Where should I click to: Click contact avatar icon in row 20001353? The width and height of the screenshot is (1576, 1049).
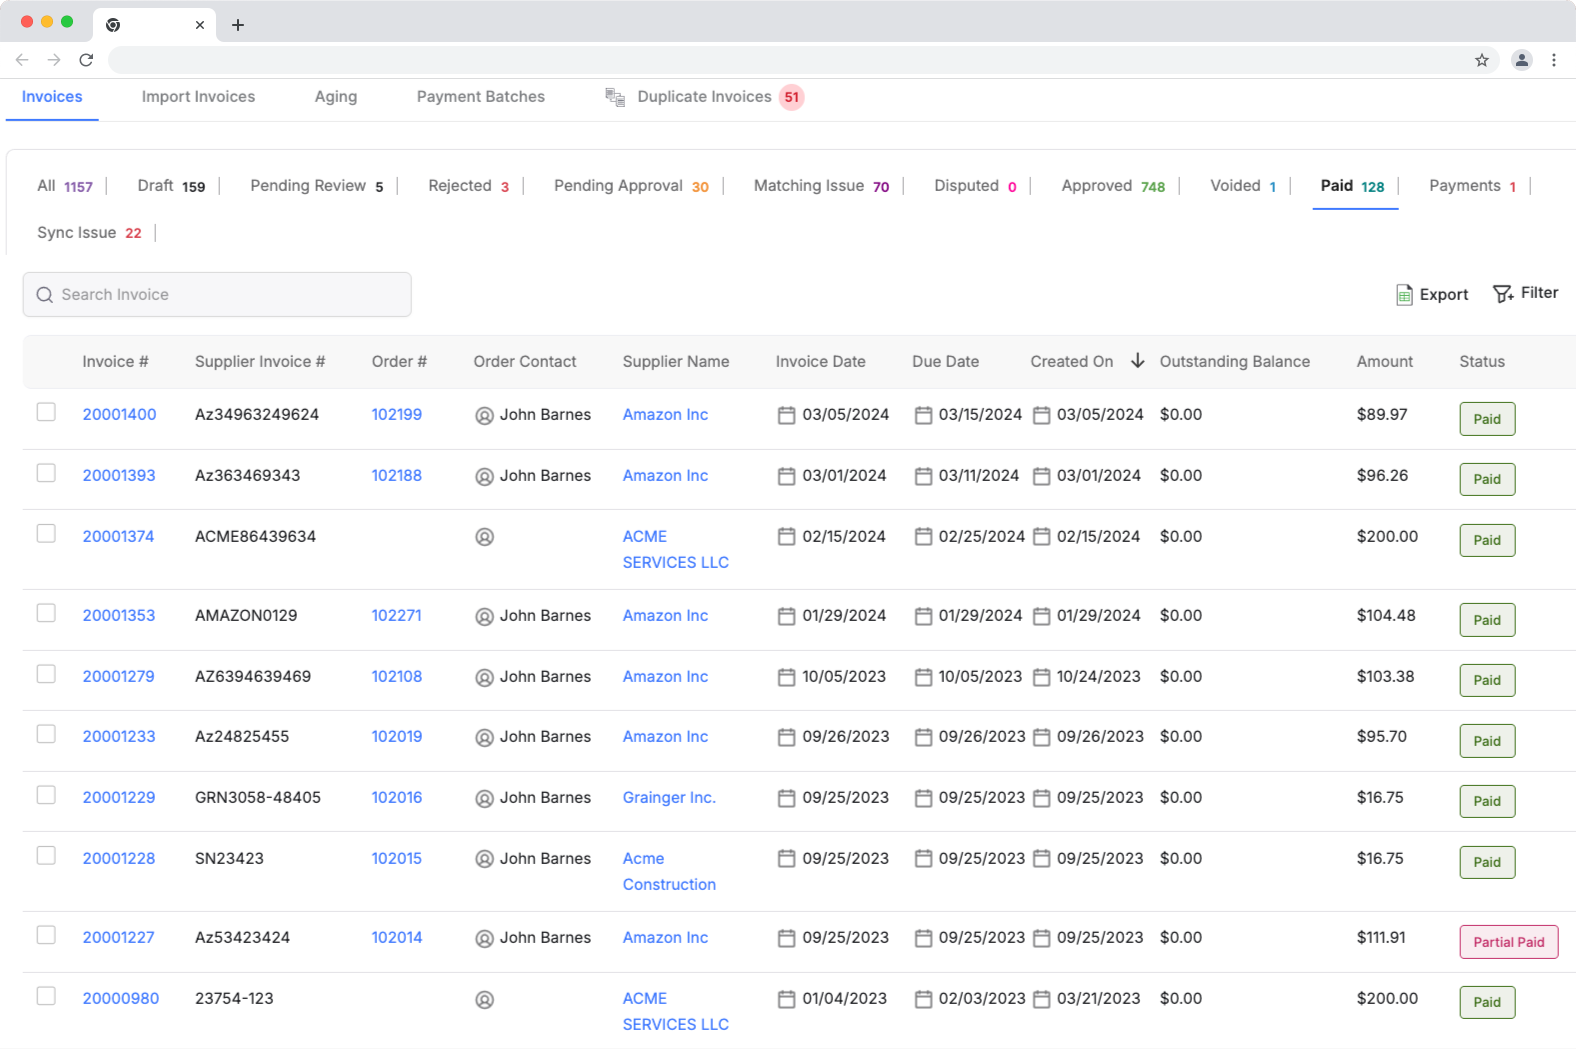pyautogui.click(x=485, y=616)
